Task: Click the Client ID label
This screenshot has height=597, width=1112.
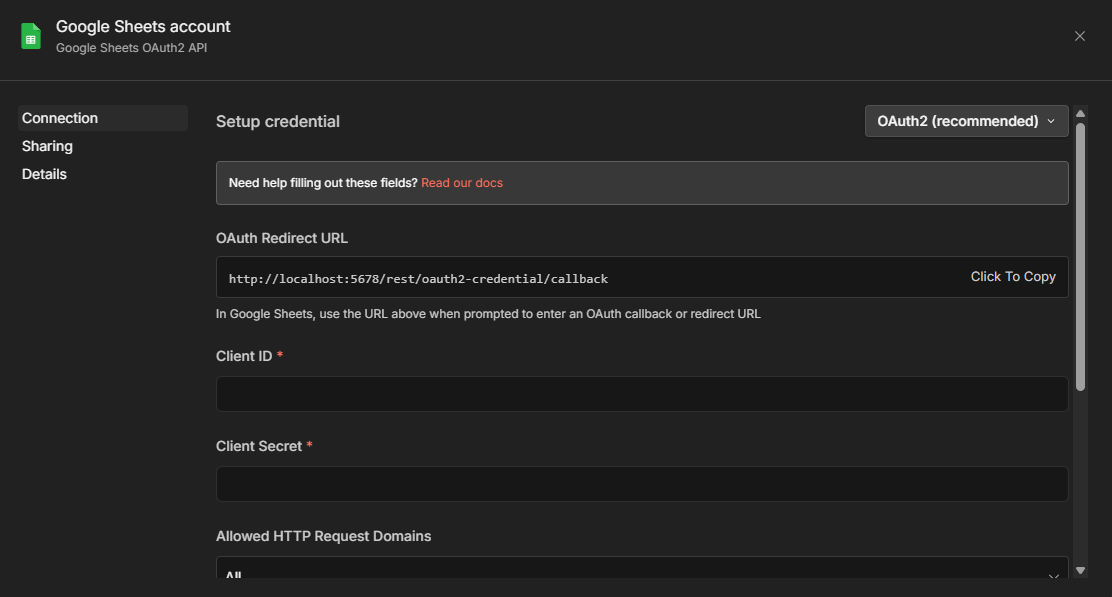Action: 244,356
